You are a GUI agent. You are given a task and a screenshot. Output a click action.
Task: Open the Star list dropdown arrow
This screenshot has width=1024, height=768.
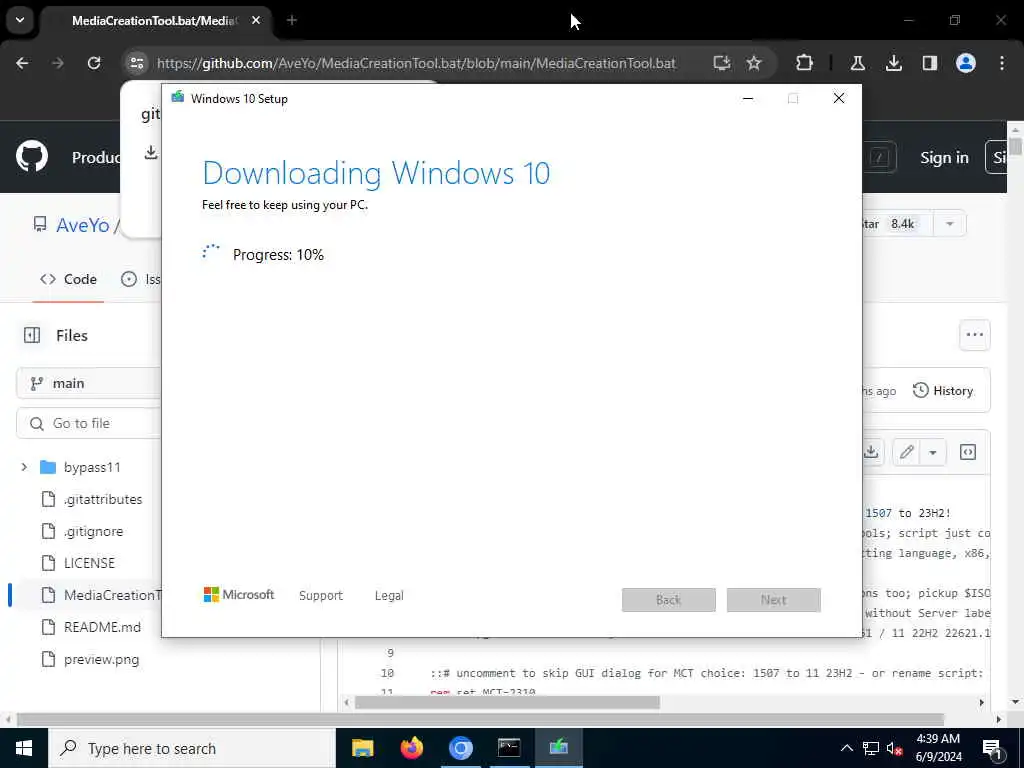950,224
